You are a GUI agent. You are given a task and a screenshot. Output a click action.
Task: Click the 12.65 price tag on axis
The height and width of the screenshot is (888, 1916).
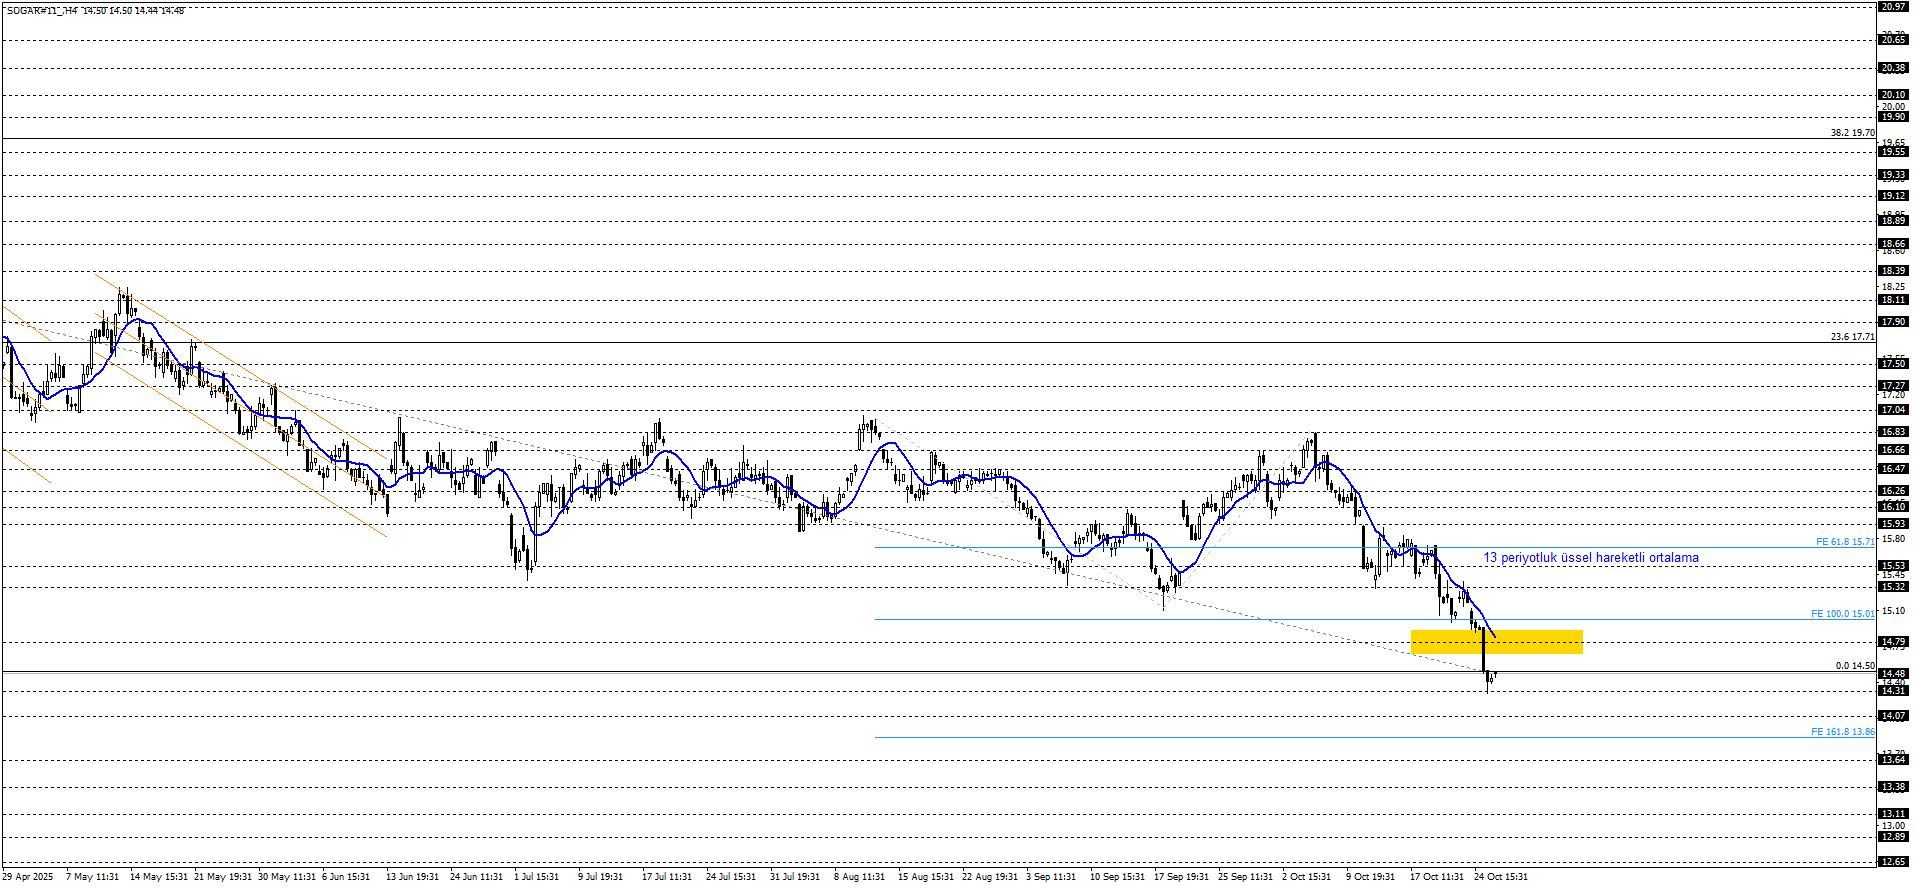pyautogui.click(x=1892, y=862)
